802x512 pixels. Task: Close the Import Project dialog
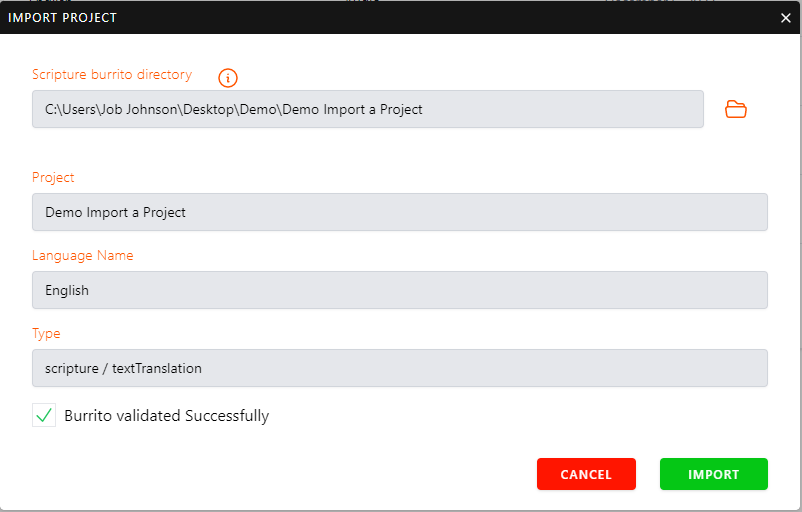(785, 17)
